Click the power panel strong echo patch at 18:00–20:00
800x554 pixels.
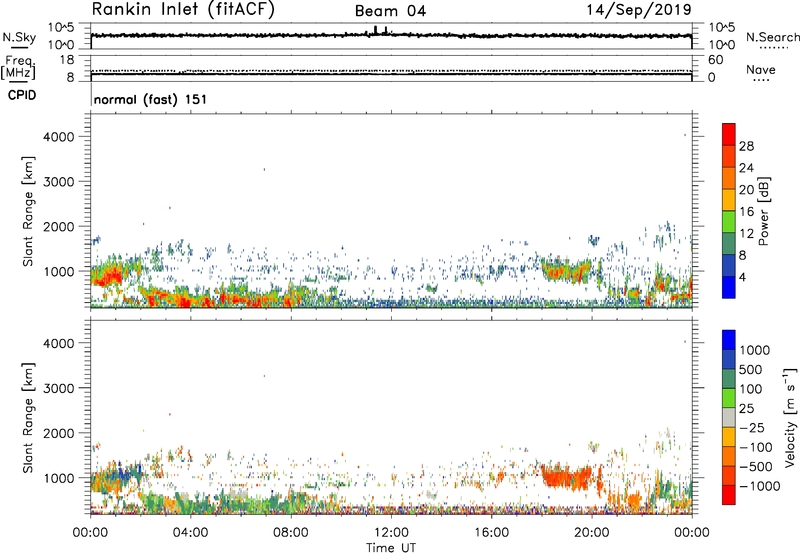click(565, 270)
